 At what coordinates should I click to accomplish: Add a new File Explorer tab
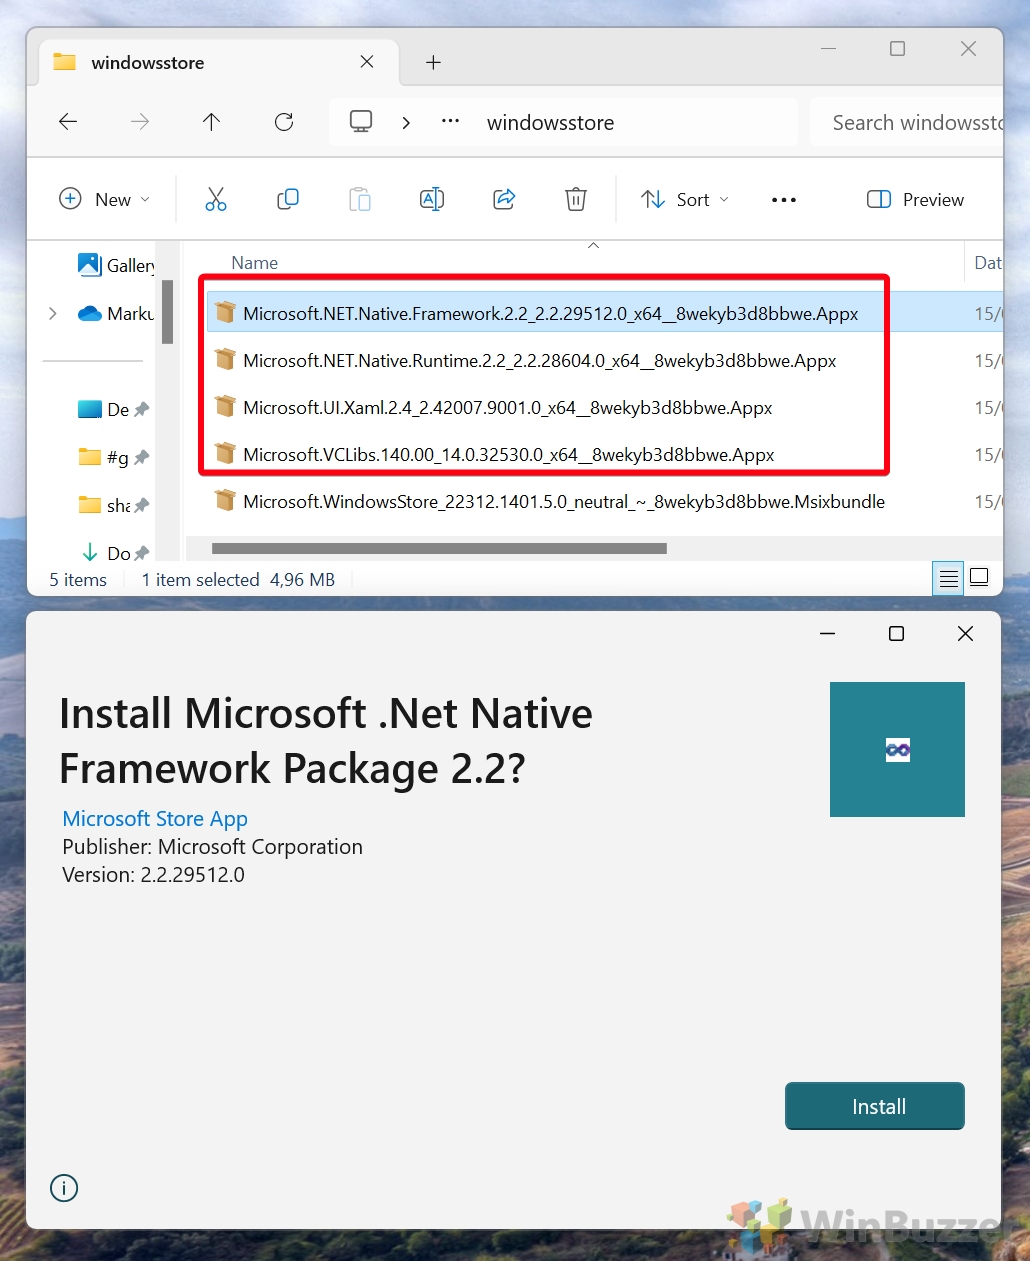433,62
